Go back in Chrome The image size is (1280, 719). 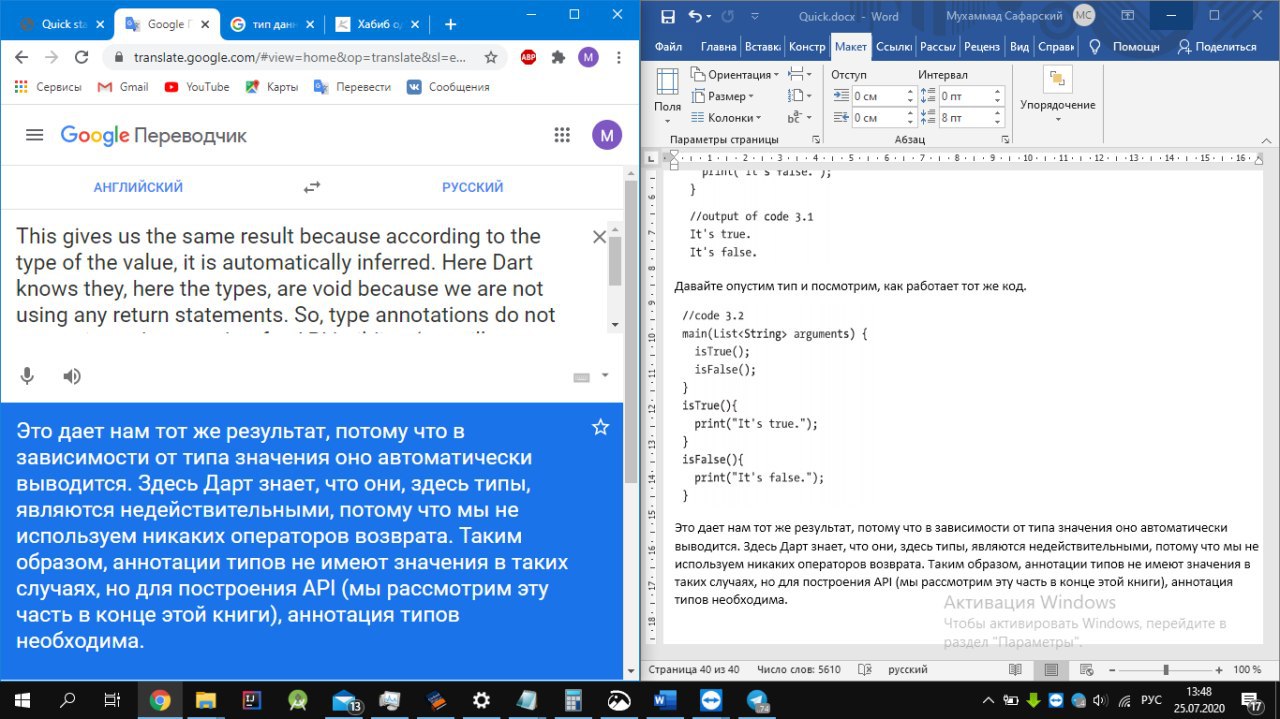[x=21, y=57]
